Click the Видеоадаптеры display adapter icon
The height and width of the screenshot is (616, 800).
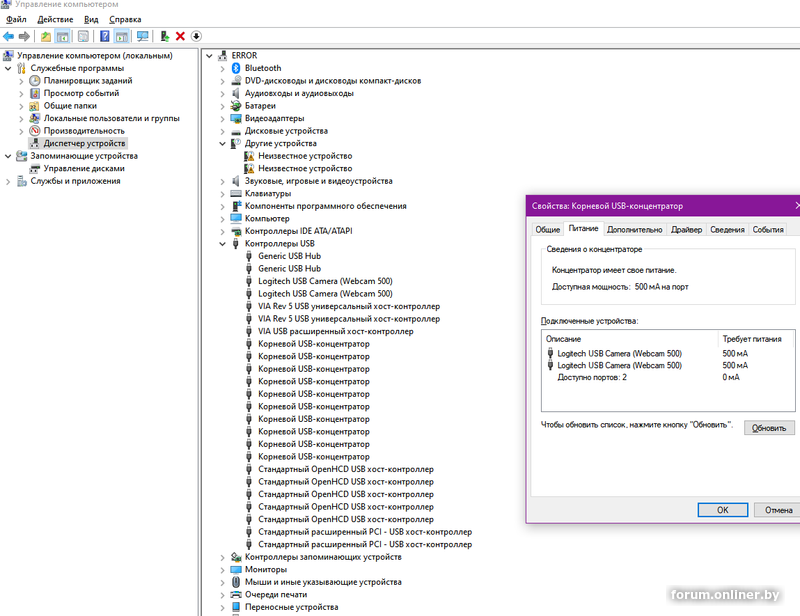(x=236, y=118)
